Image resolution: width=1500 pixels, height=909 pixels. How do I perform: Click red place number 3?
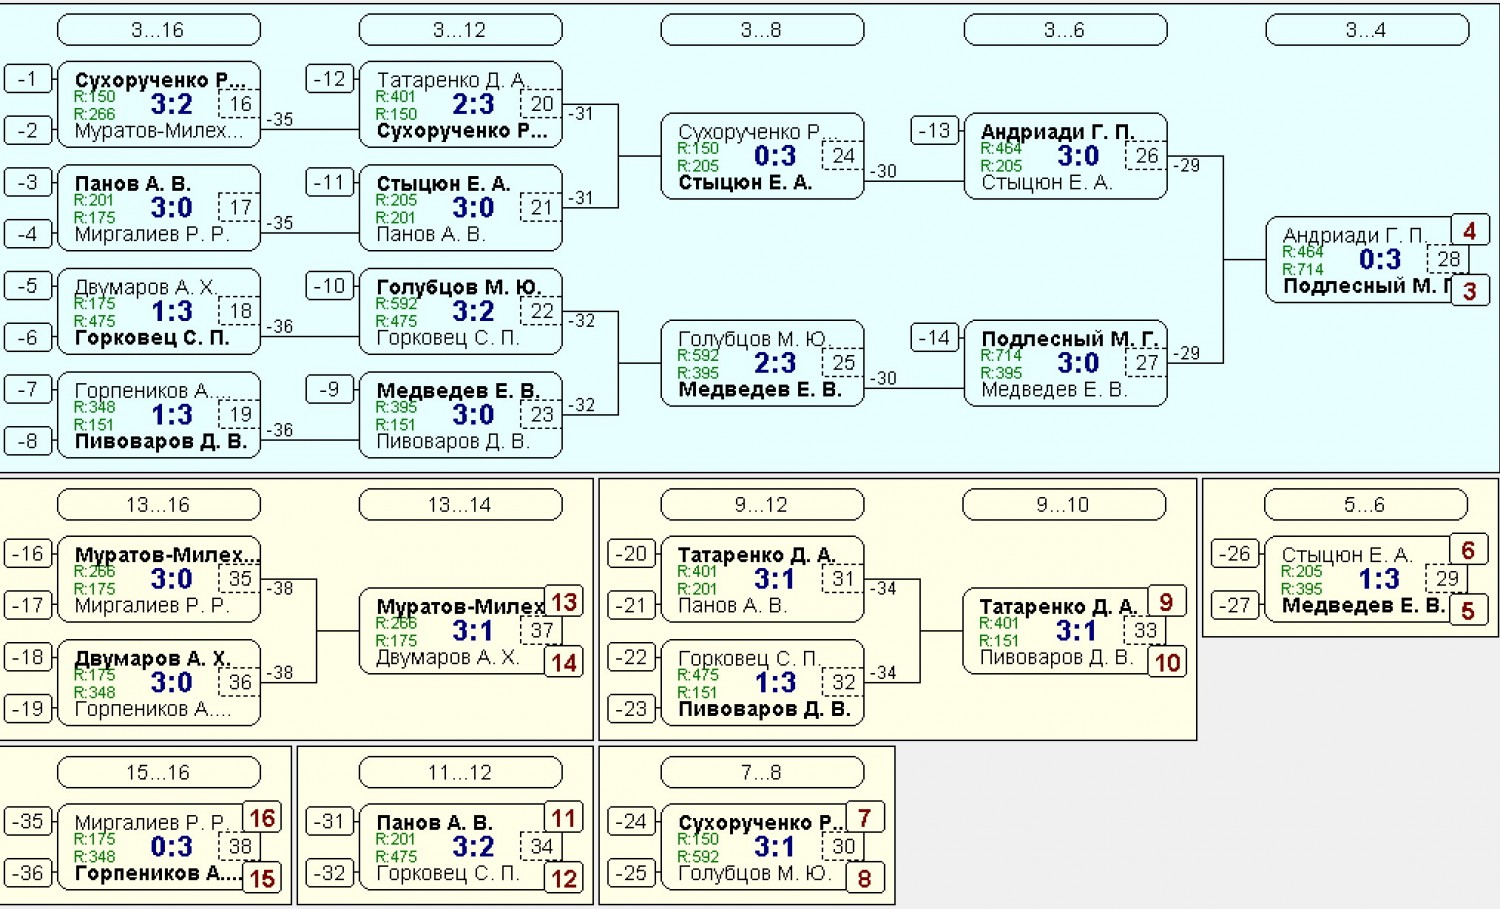[1470, 291]
